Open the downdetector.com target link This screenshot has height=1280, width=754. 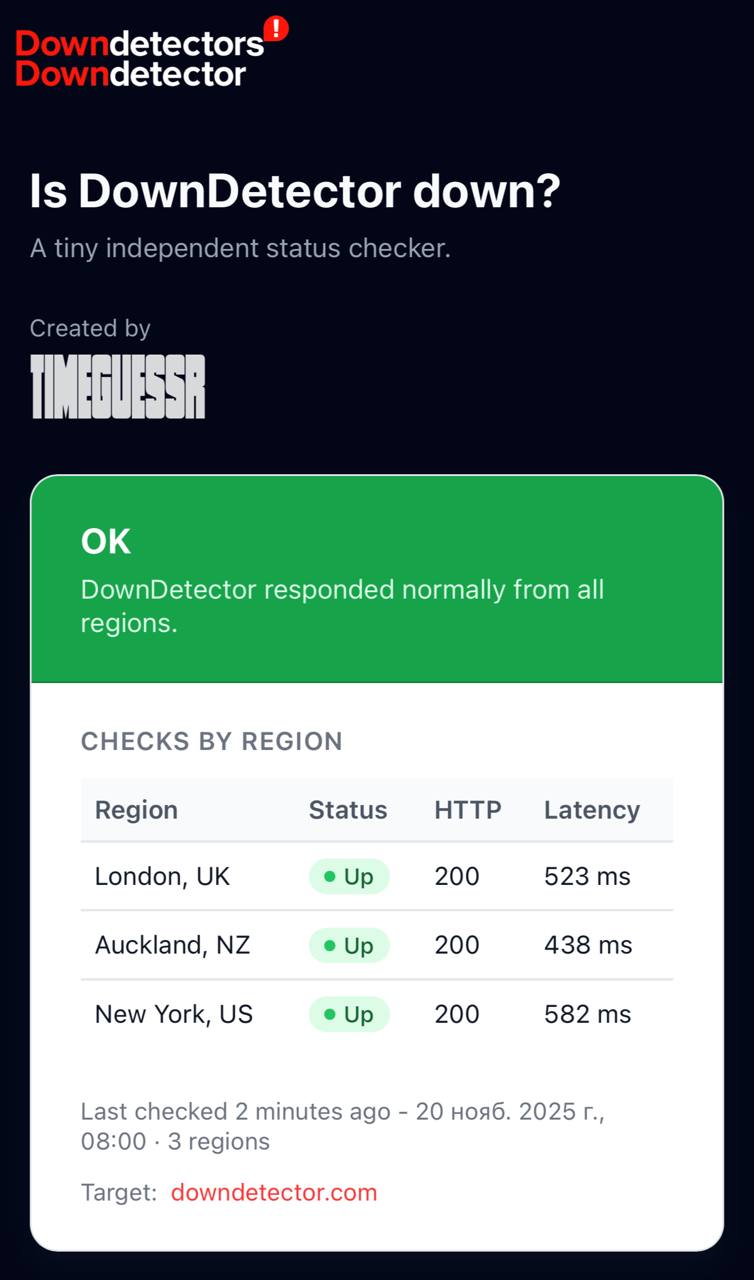(274, 1192)
